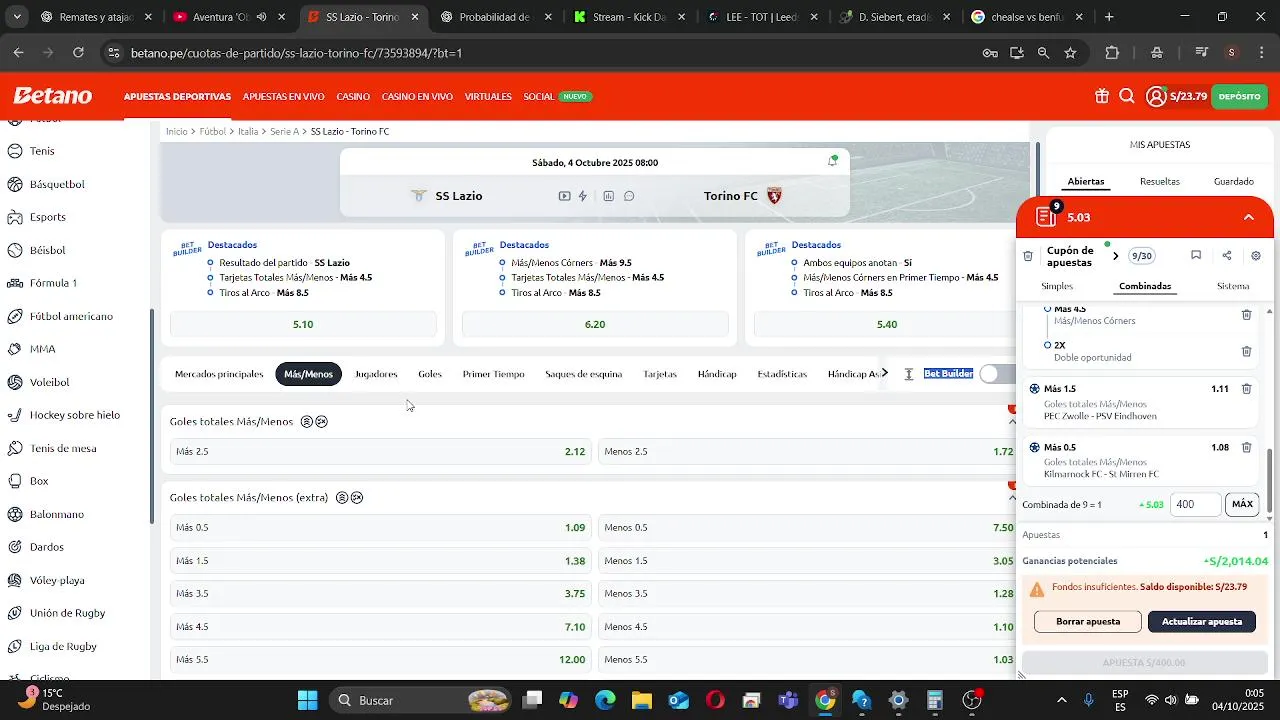1280x720 pixels.
Task: Open Google Chrome from the taskbar
Action: (x=825, y=700)
